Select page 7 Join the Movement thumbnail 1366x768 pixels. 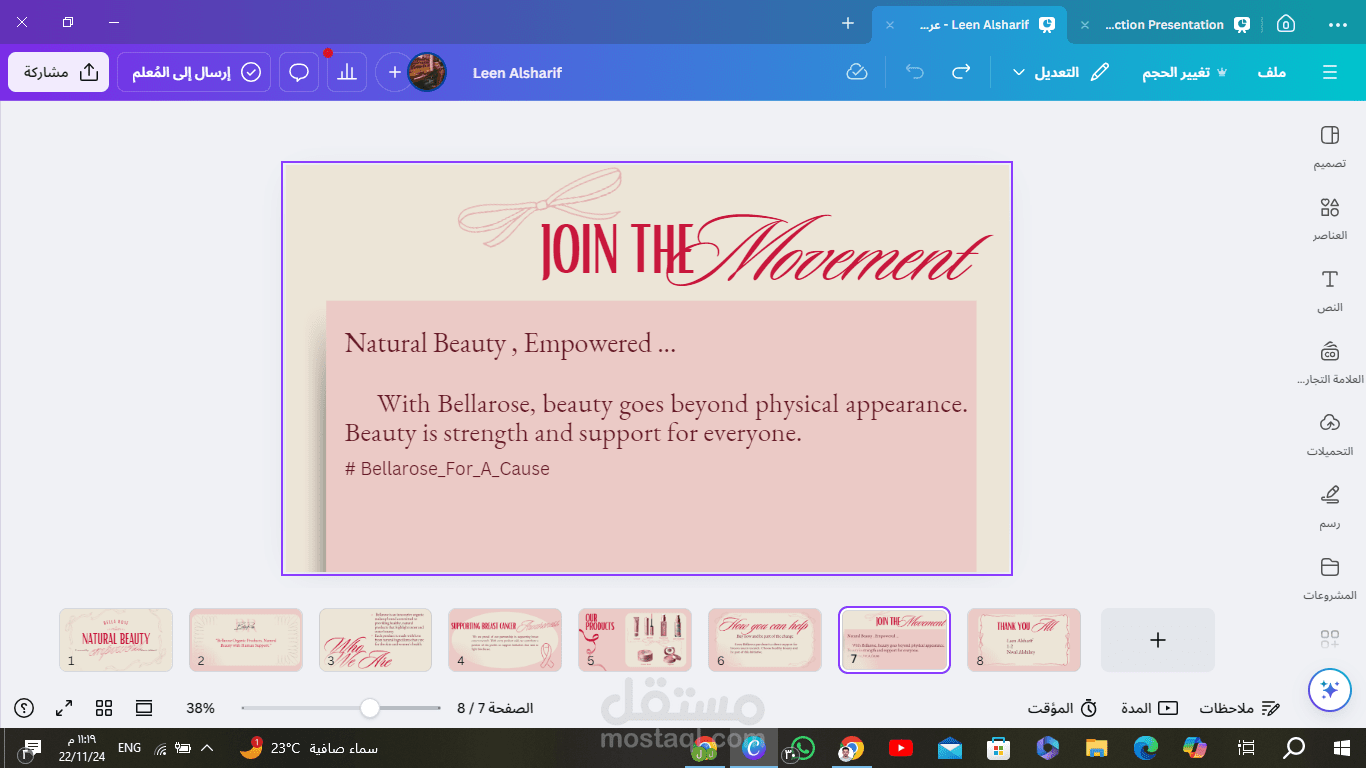894,640
